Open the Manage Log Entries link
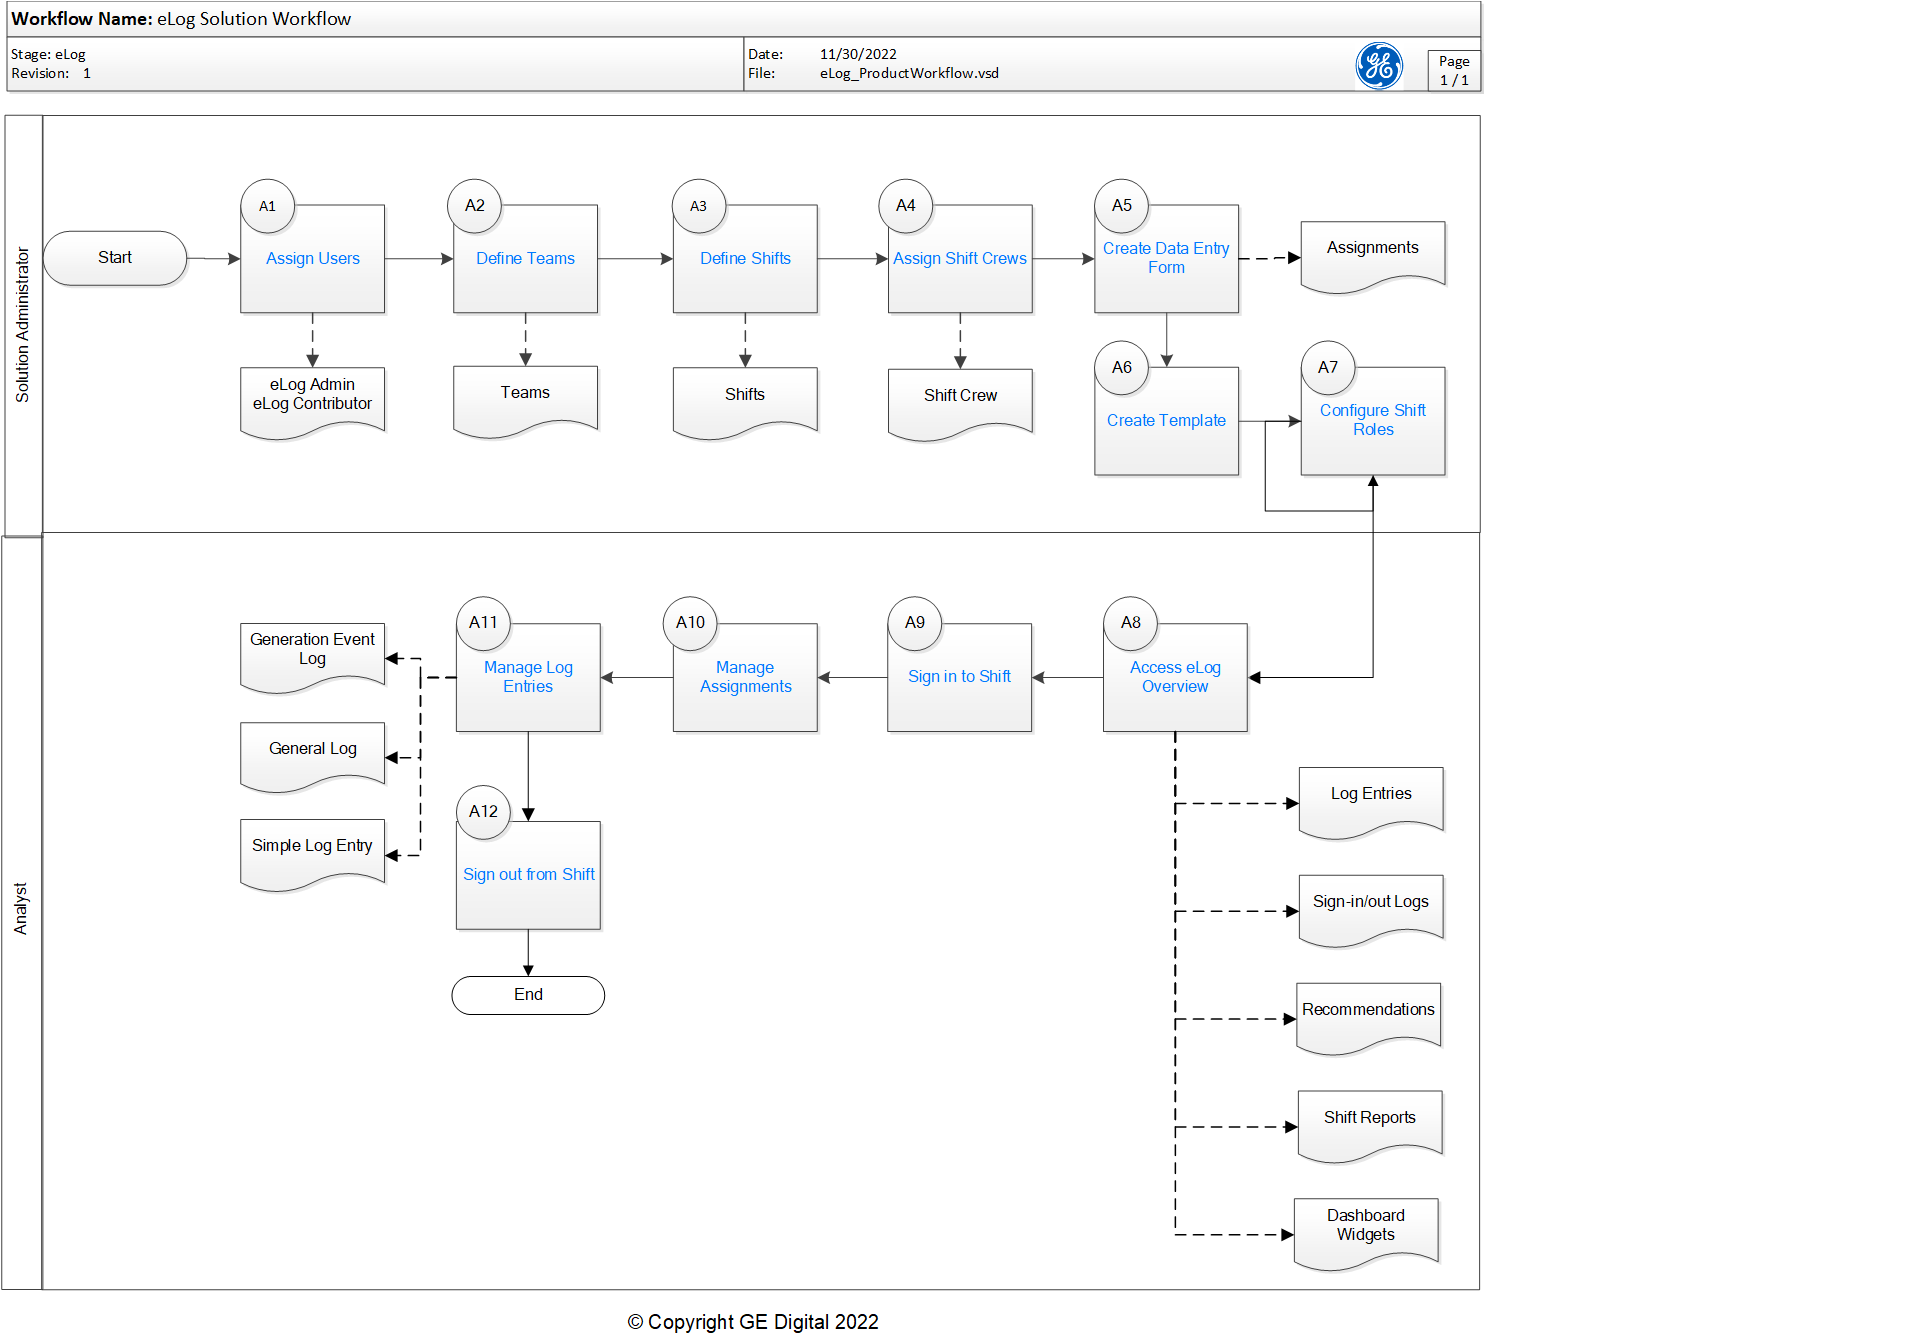The height and width of the screenshot is (1340, 1914). (x=528, y=677)
